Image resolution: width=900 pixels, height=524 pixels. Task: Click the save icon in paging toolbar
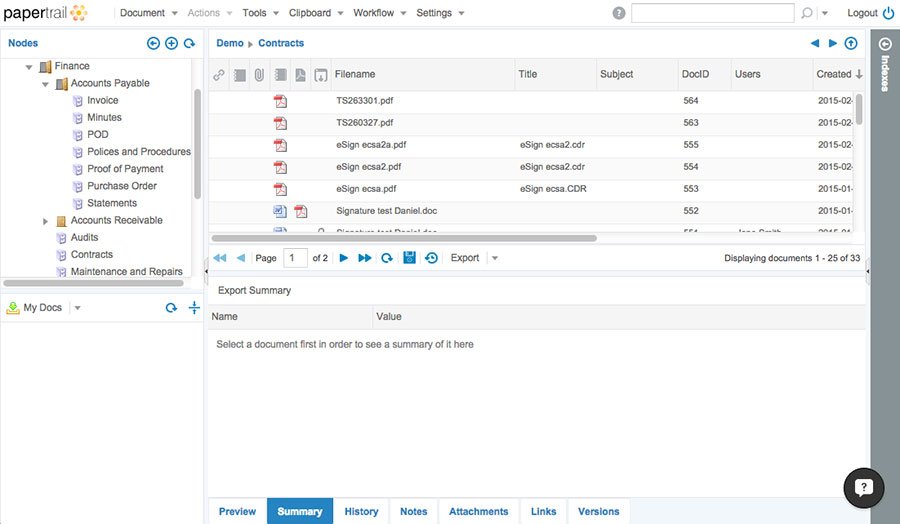409,258
